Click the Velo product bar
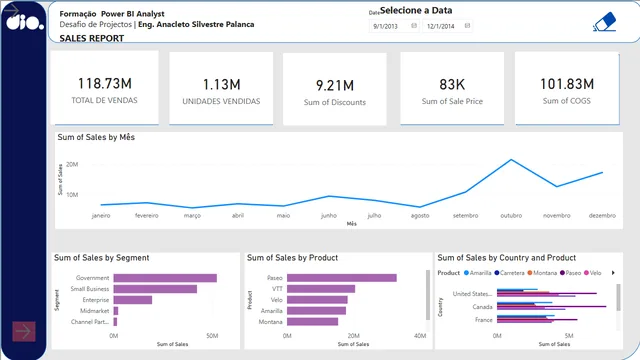 tap(317, 300)
